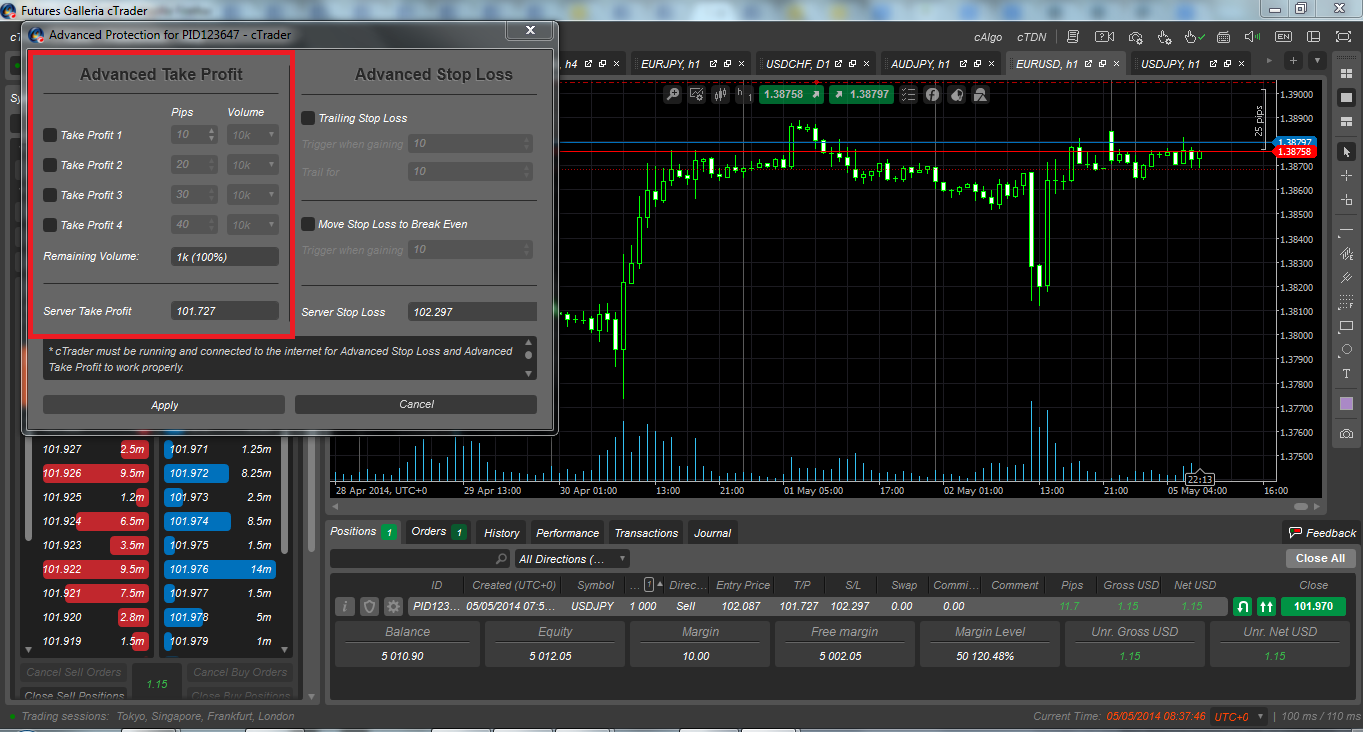The width and height of the screenshot is (1363, 732).
Task: Open the Feedback link
Action: 1322,533
